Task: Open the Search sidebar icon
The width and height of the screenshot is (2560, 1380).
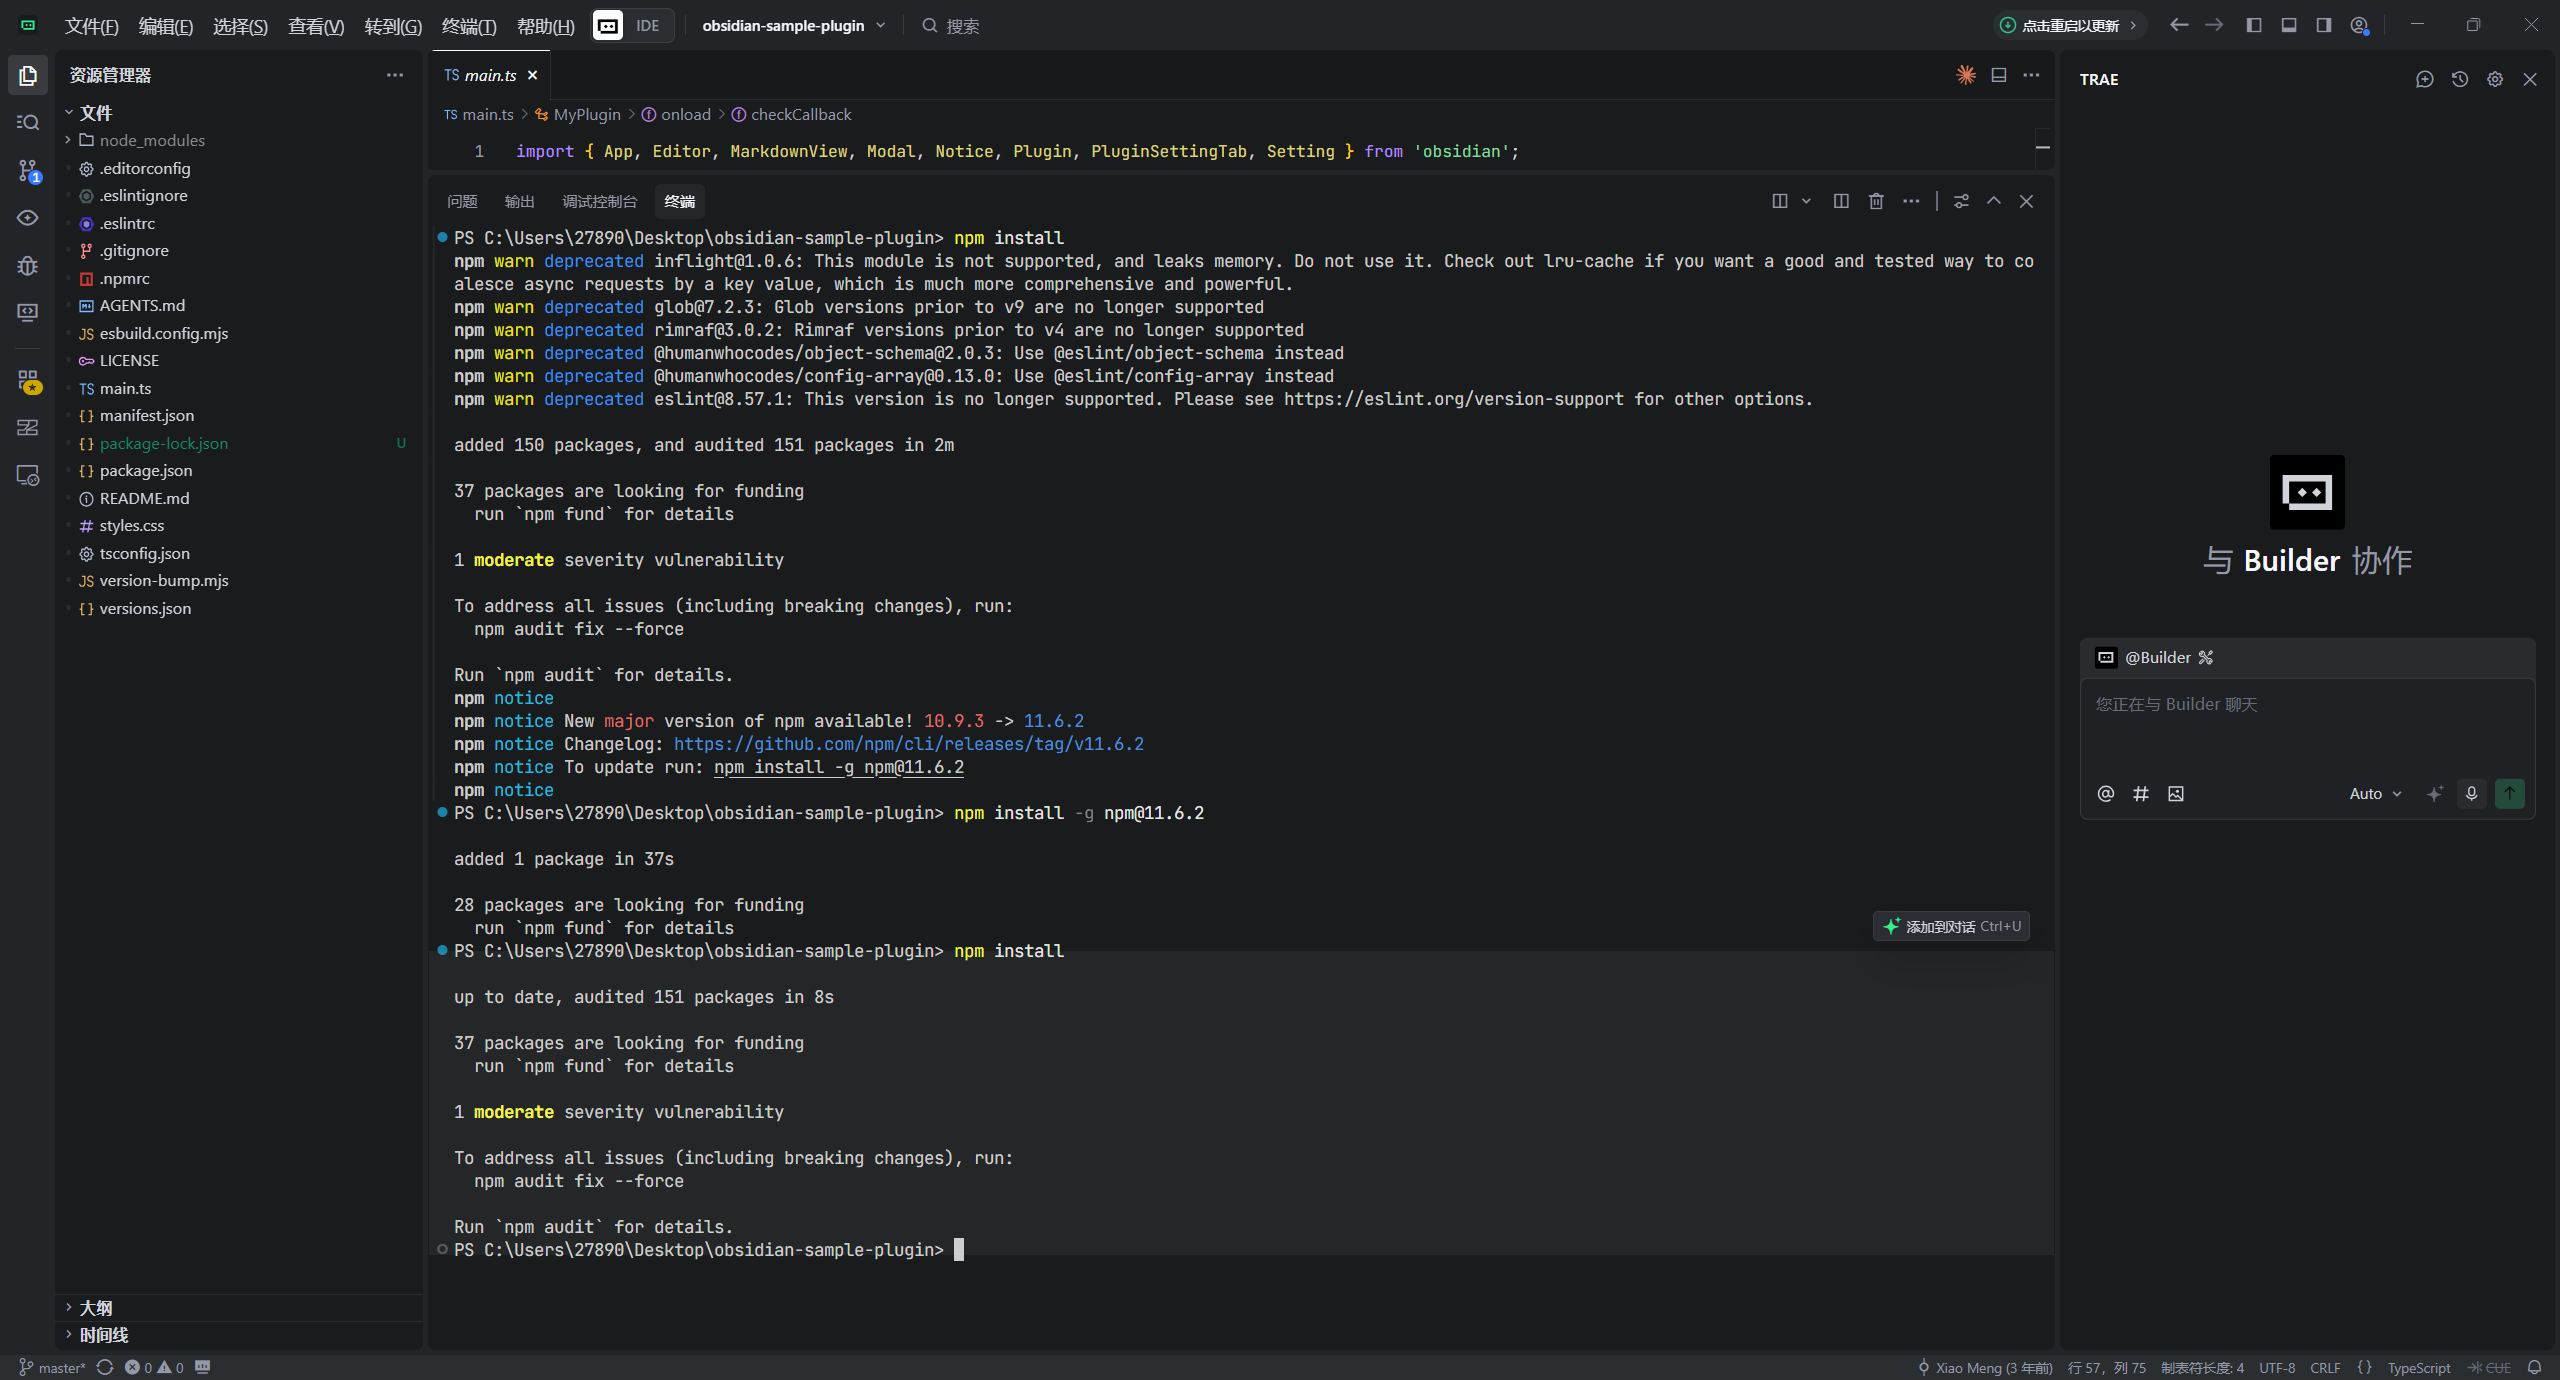Action: click(28, 123)
